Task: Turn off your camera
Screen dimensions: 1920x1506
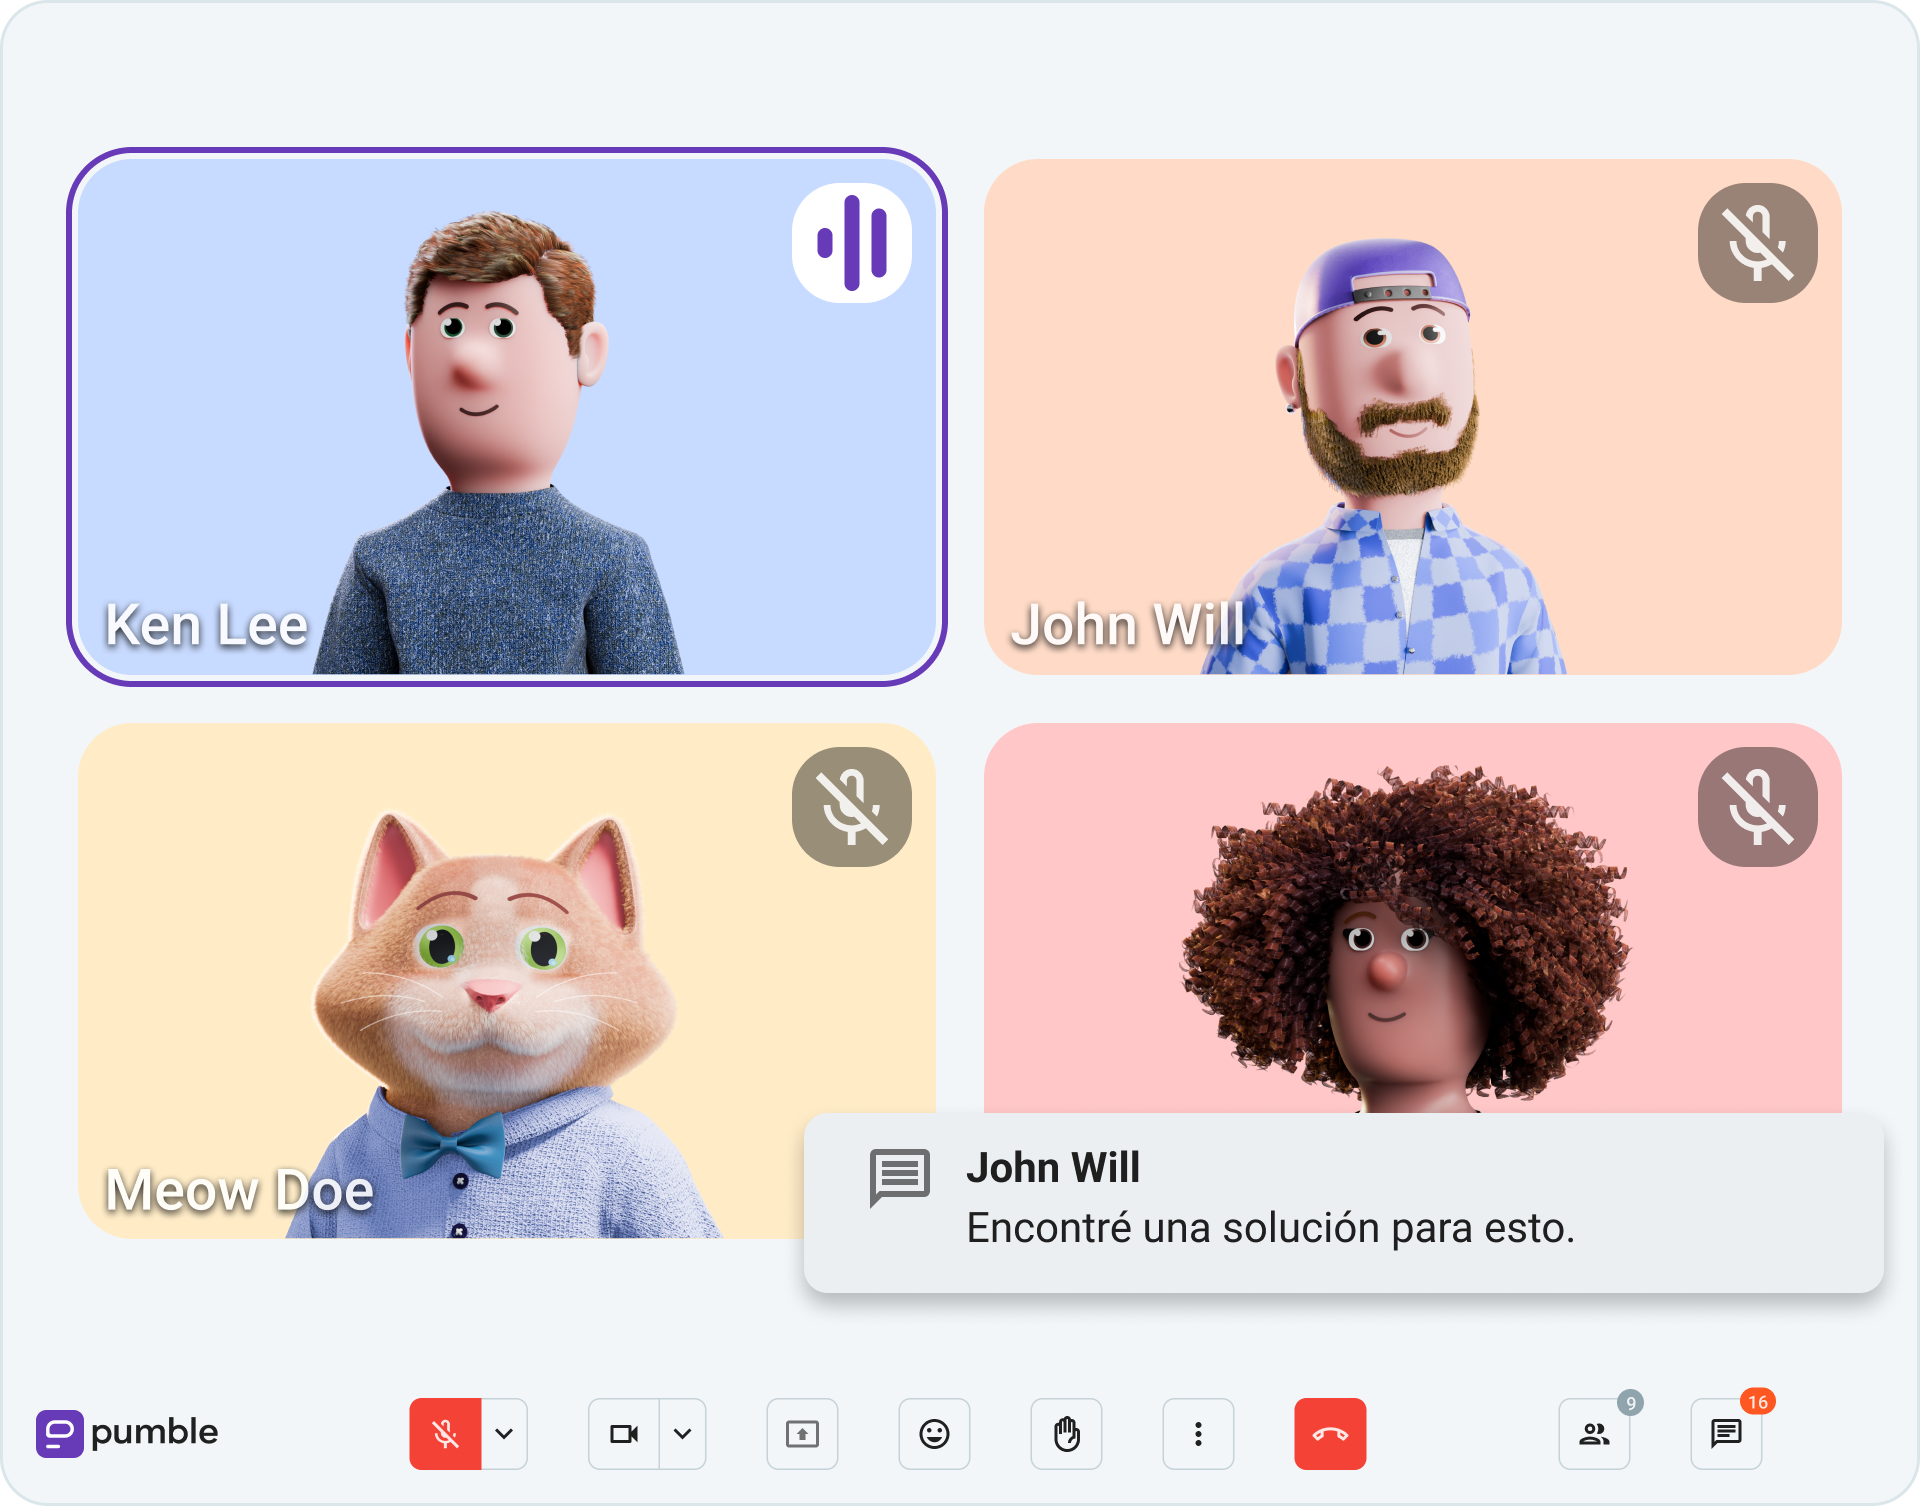Action: pyautogui.click(x=624, y=1434)
